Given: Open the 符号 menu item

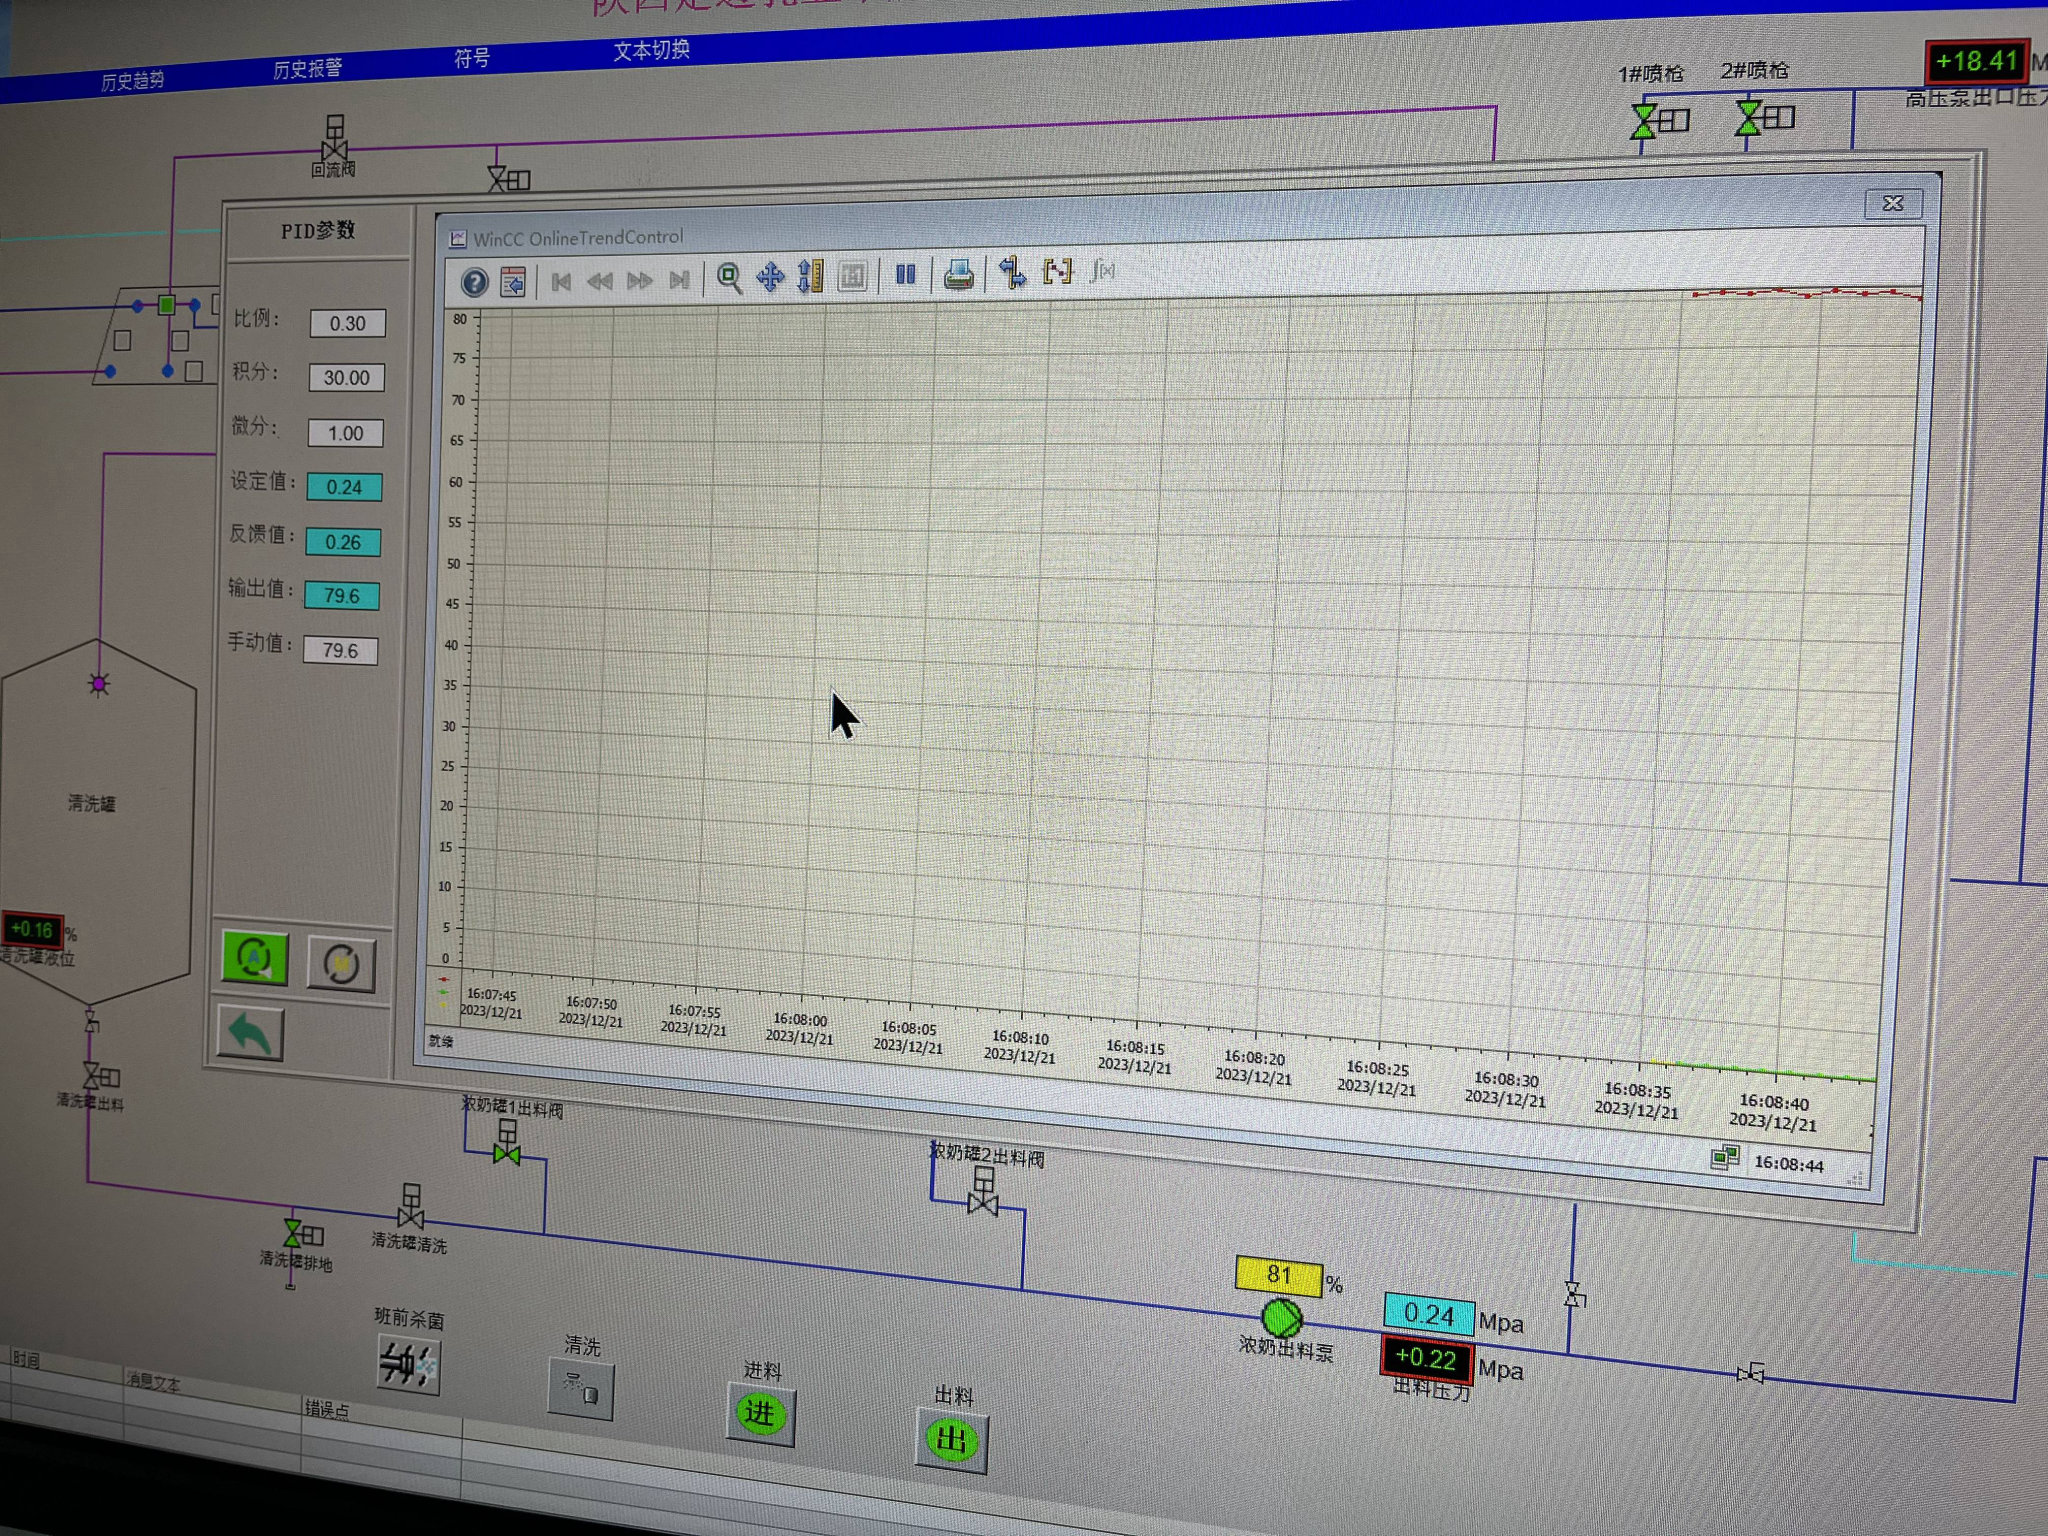Looking at the screenshot, I should pyautogui.click(x=472, y=58).
